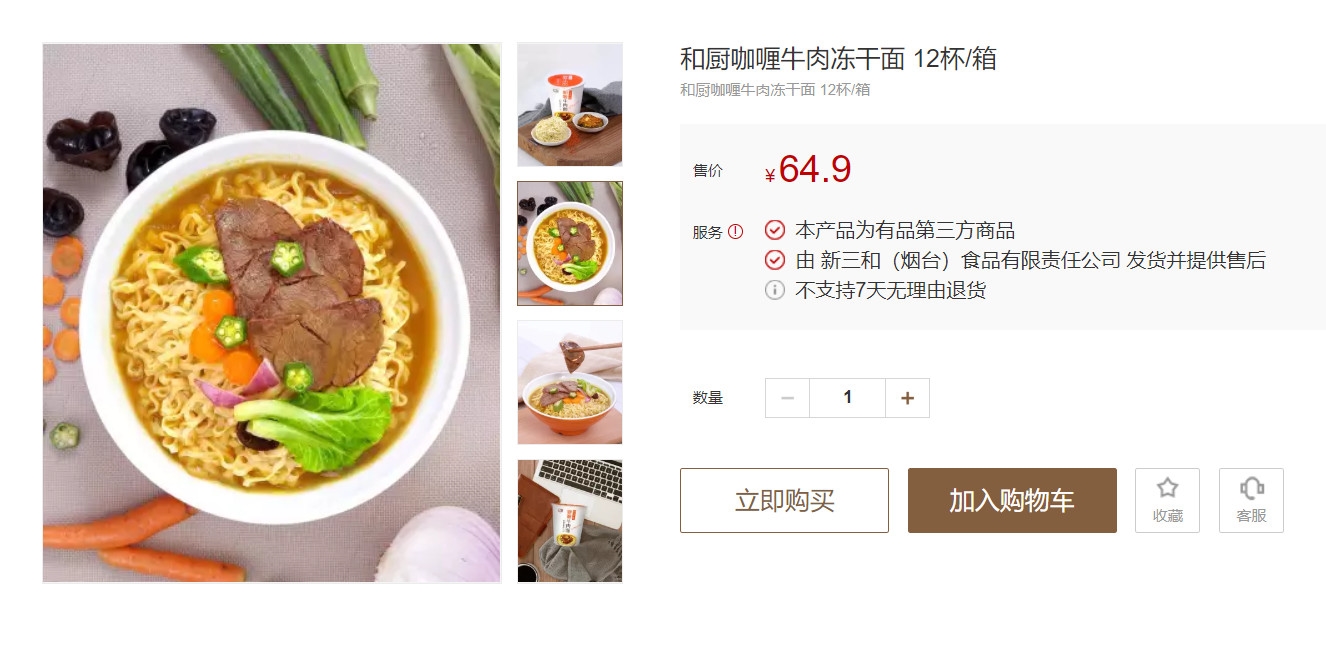1326x647 pixels.
Task: Click the grey product subtitle text
Action: click(775, 90)
